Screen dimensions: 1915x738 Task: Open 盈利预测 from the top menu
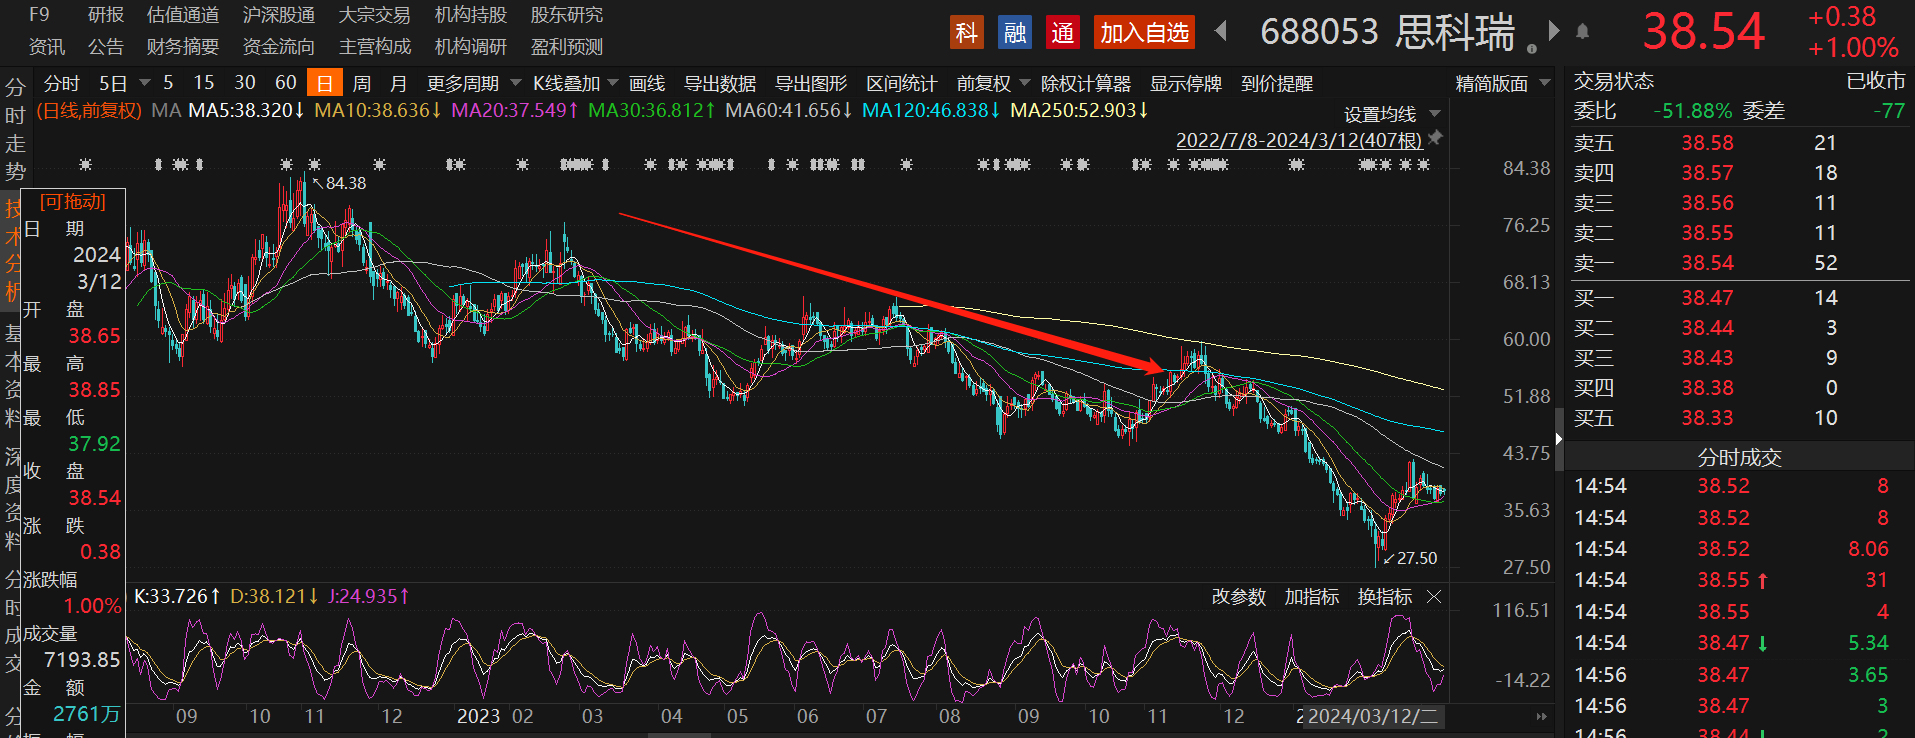pos(567,47)
